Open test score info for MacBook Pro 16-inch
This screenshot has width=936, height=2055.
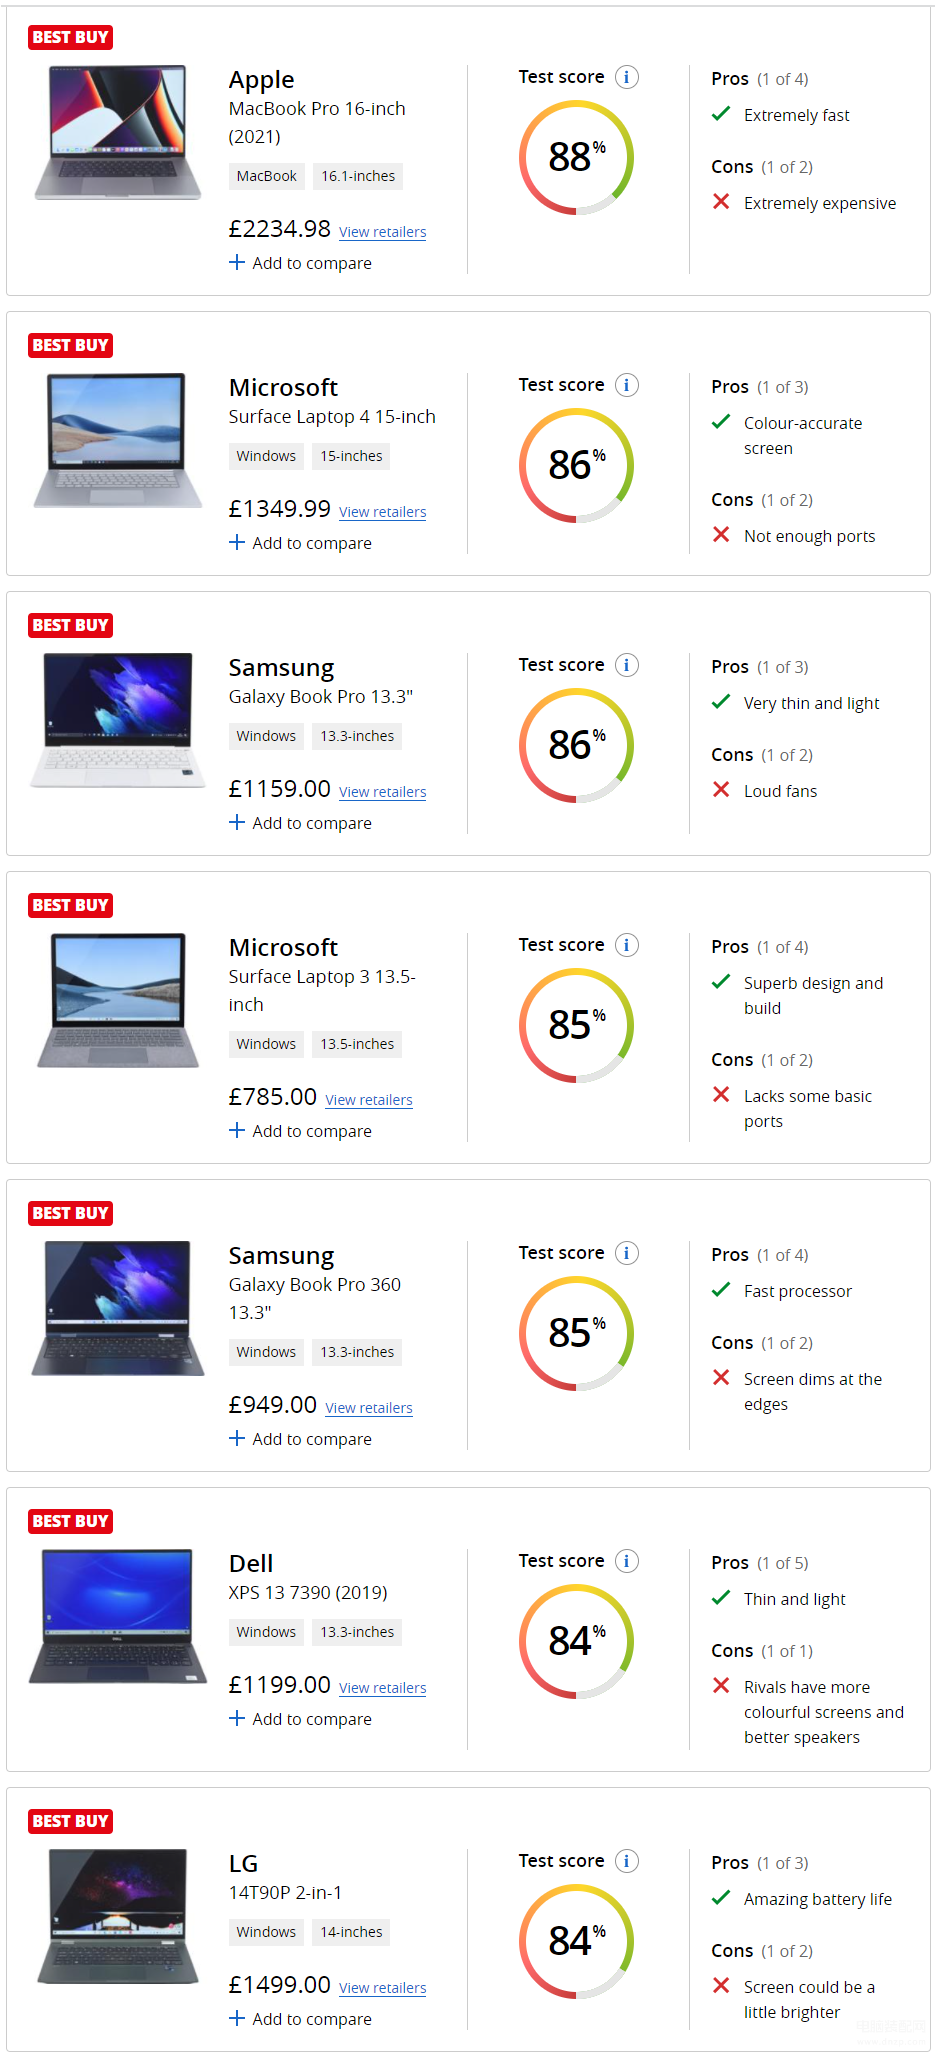(627, 77)
